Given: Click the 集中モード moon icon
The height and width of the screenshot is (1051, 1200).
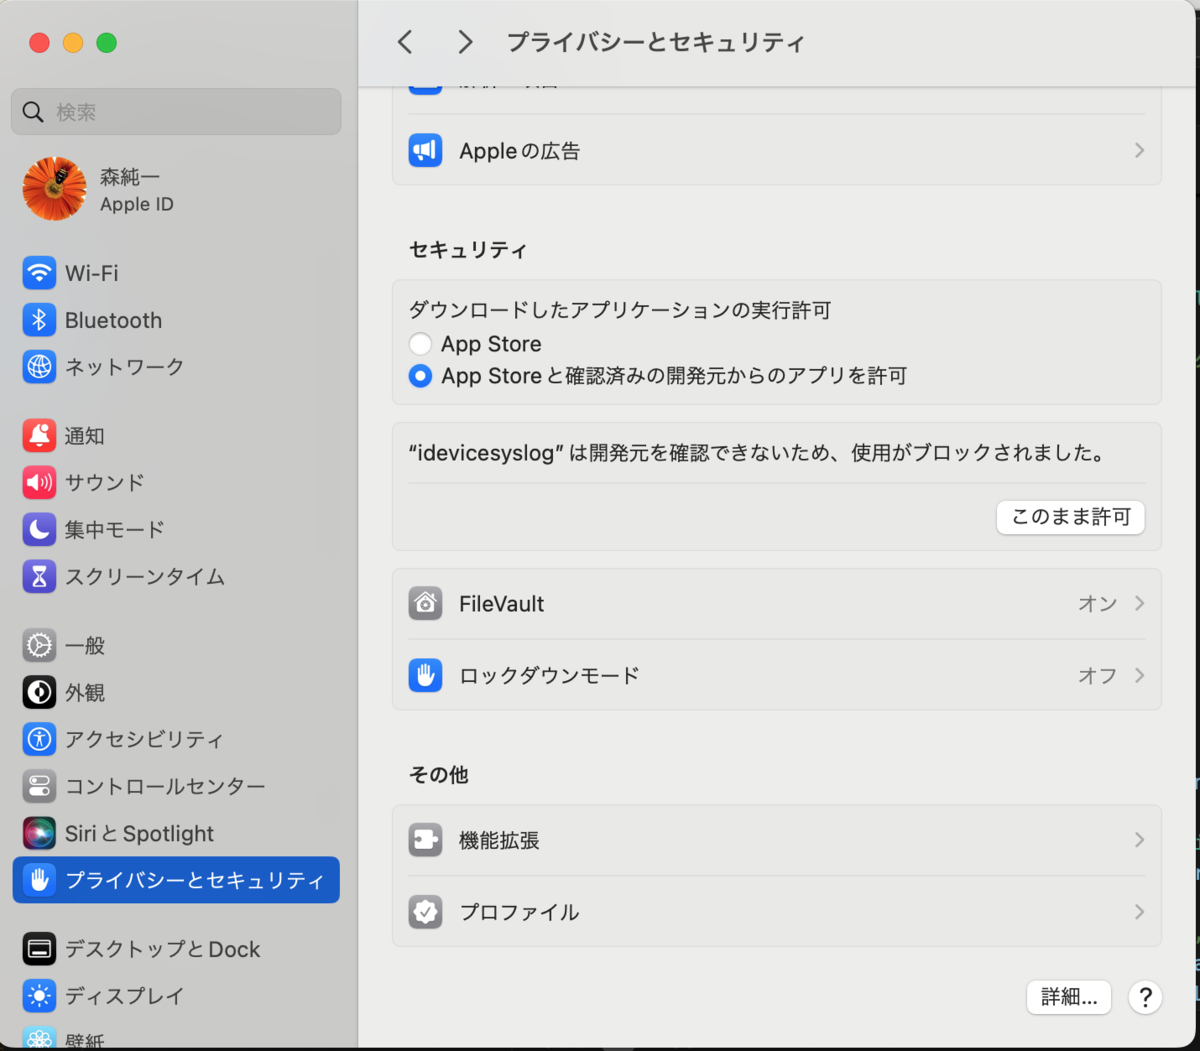Looking at the screenshot, I should point(39,530).
